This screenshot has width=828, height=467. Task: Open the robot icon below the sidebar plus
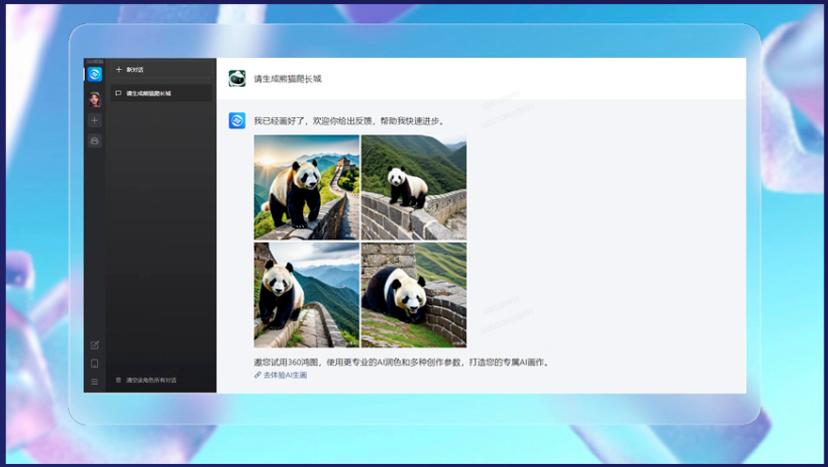(x=95, y=141)
